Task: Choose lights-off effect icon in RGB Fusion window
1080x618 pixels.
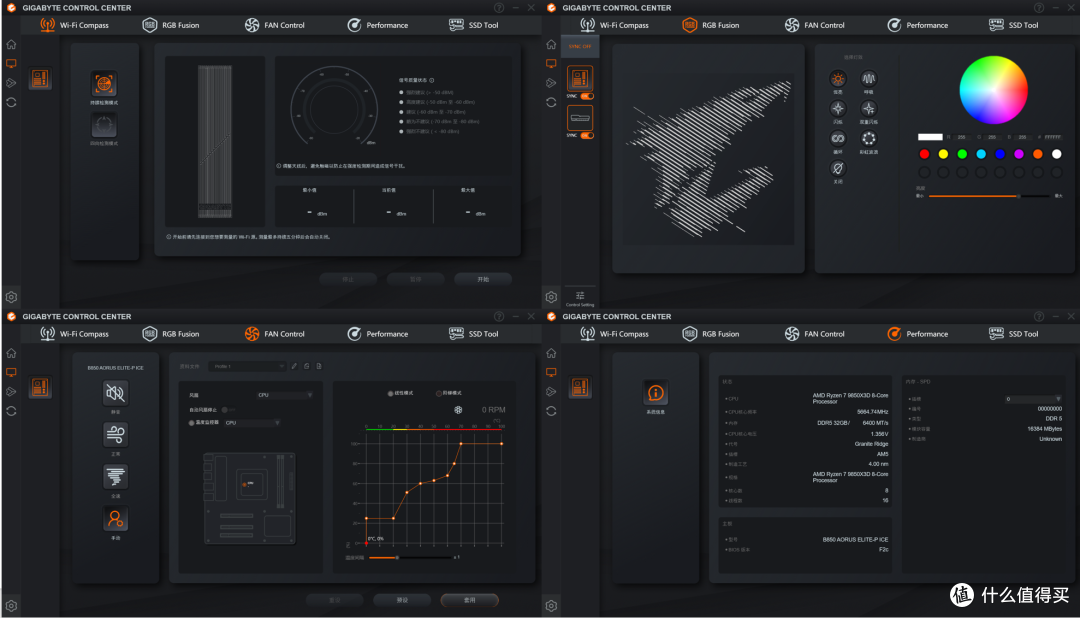Action: (x=838, y=168)
